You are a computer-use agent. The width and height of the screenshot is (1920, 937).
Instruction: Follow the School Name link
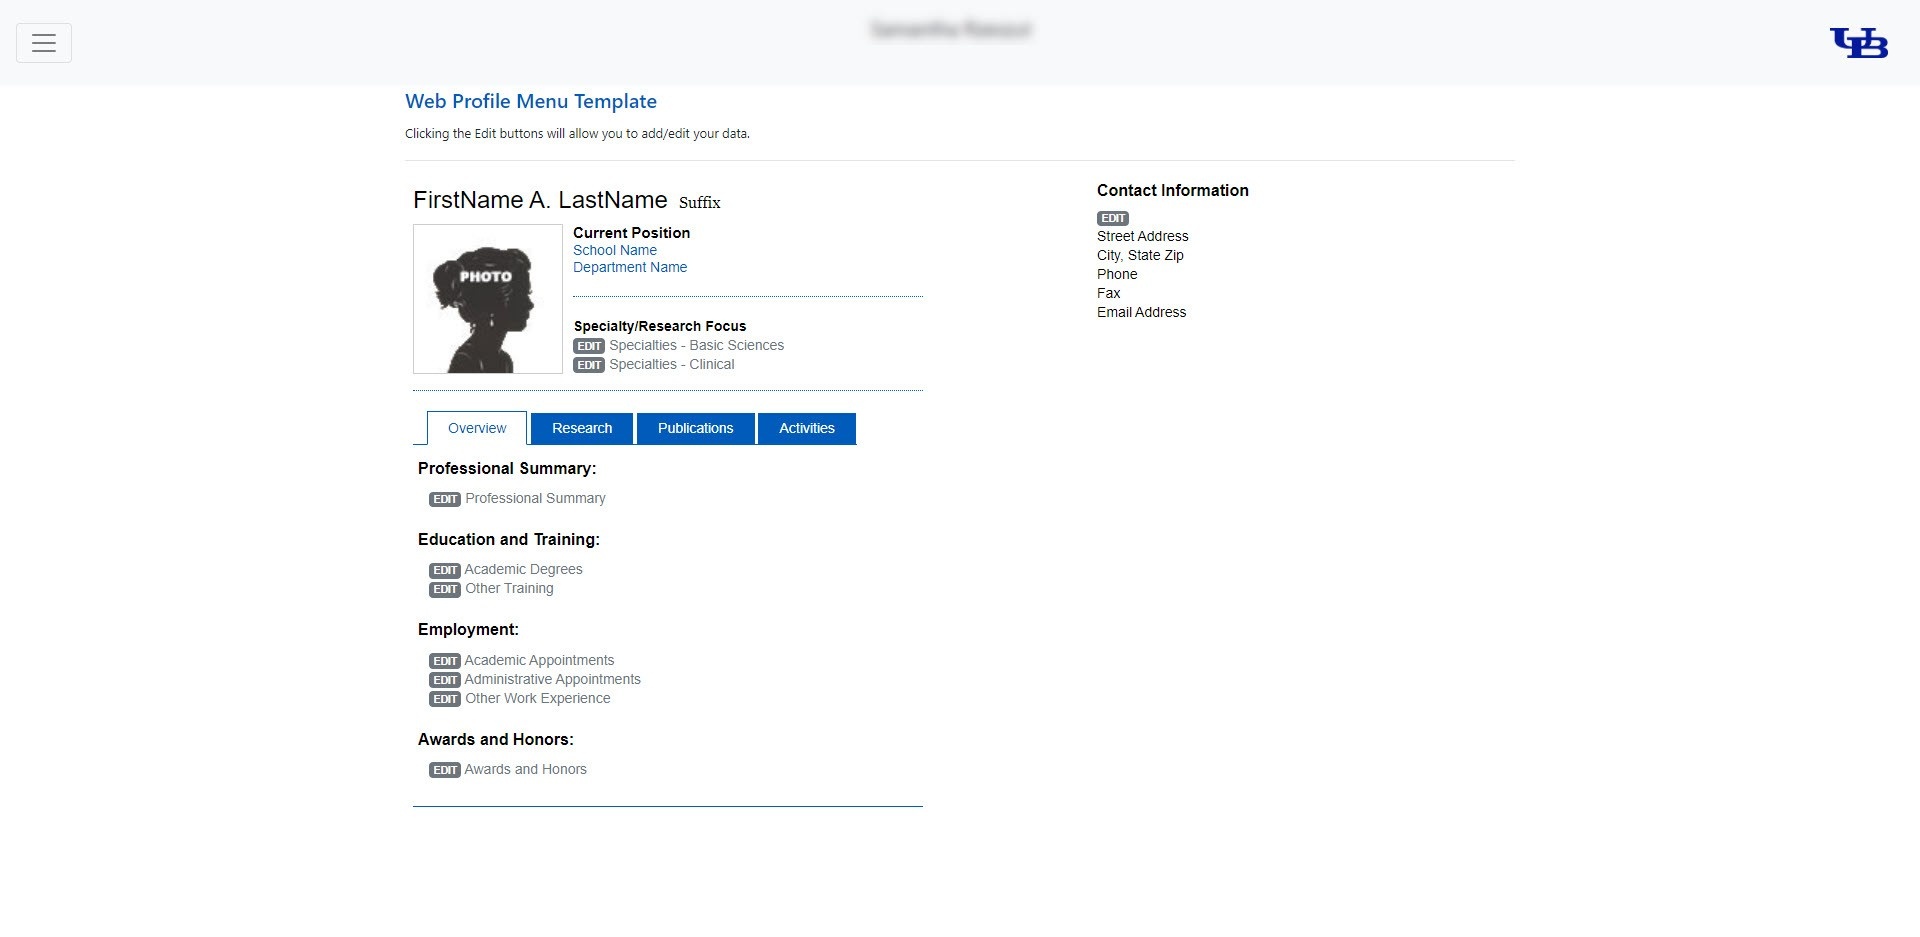click(615, 250)
